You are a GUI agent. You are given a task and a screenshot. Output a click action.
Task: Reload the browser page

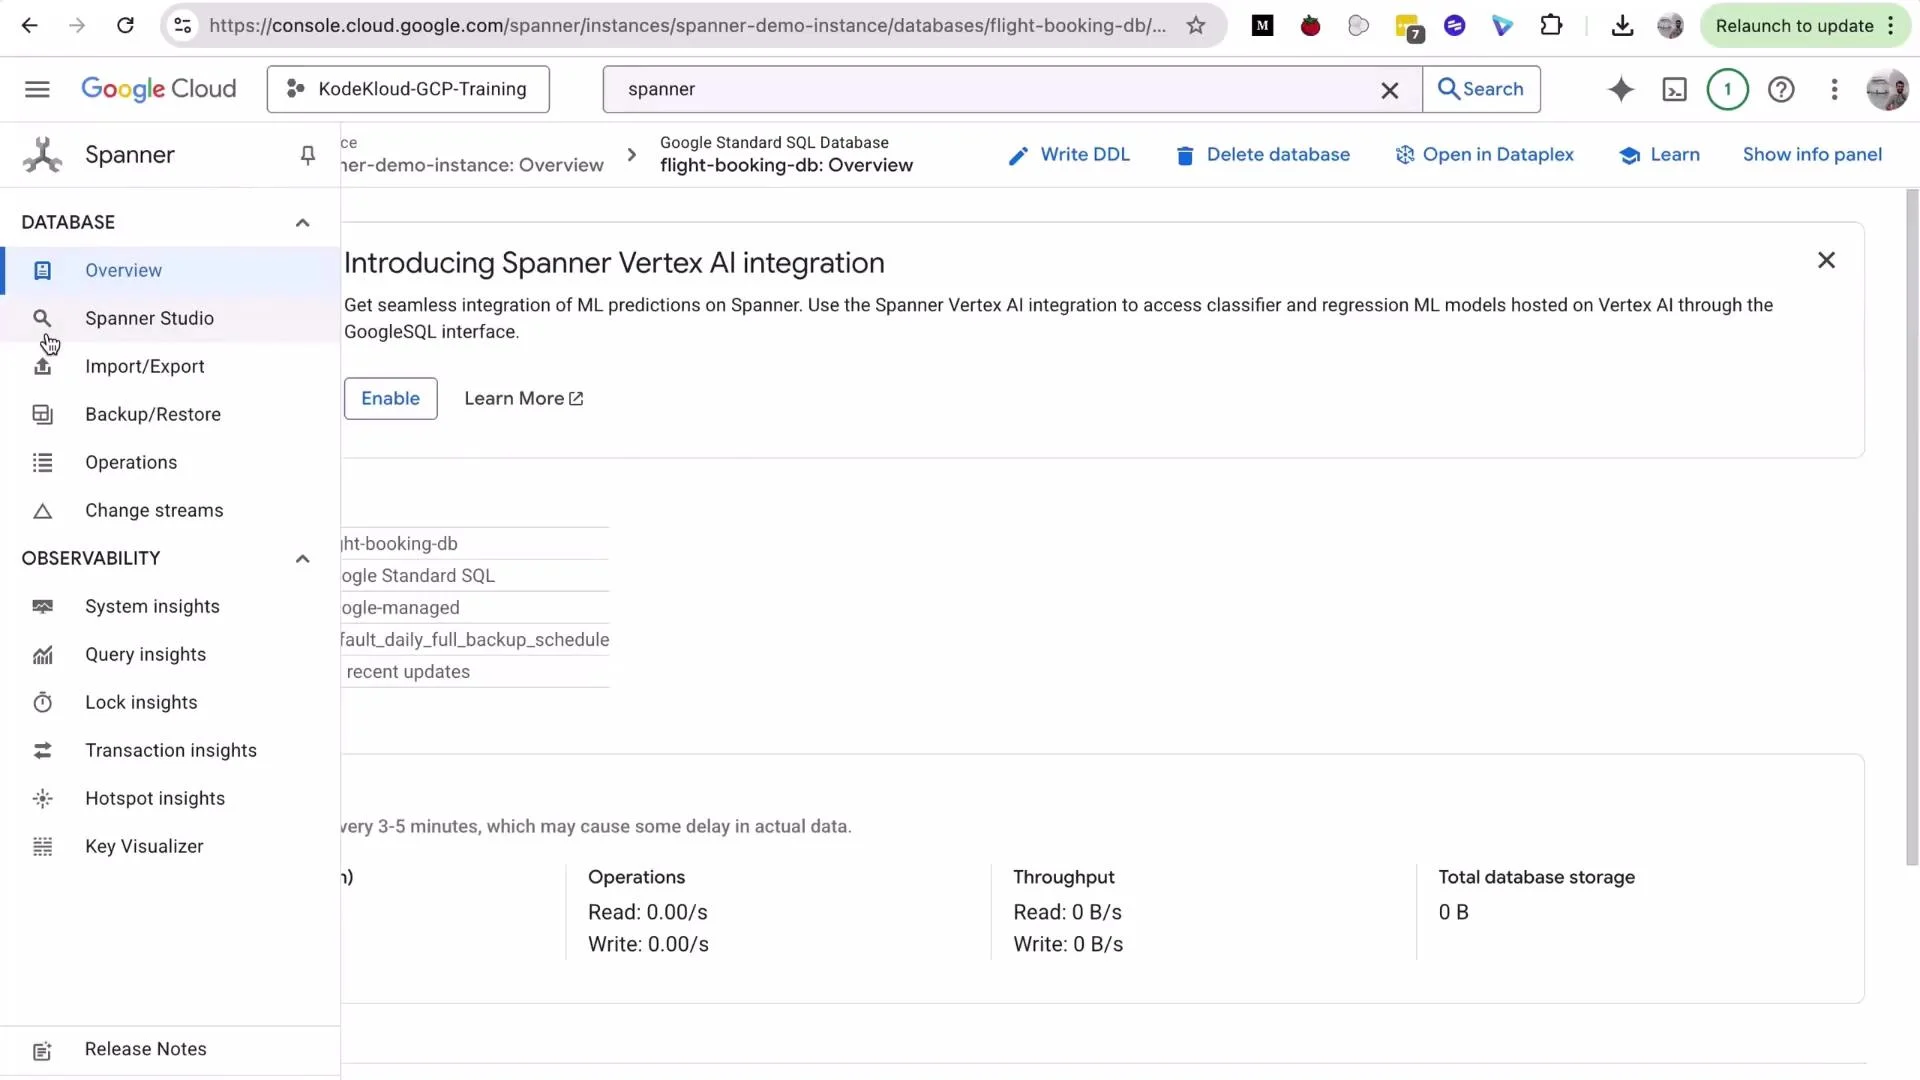pyautogui.click(x=125, y=26)
